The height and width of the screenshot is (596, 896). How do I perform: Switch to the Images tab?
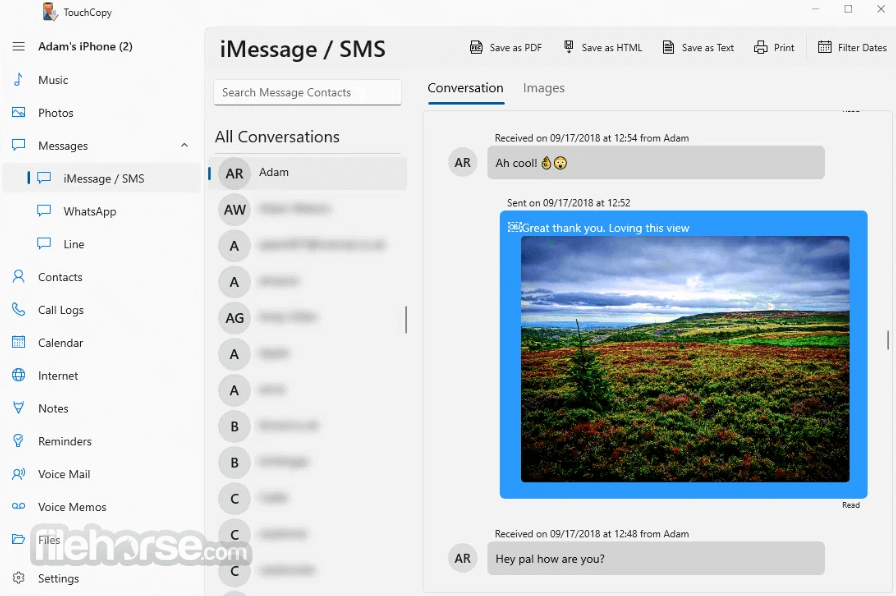[543, 88]
